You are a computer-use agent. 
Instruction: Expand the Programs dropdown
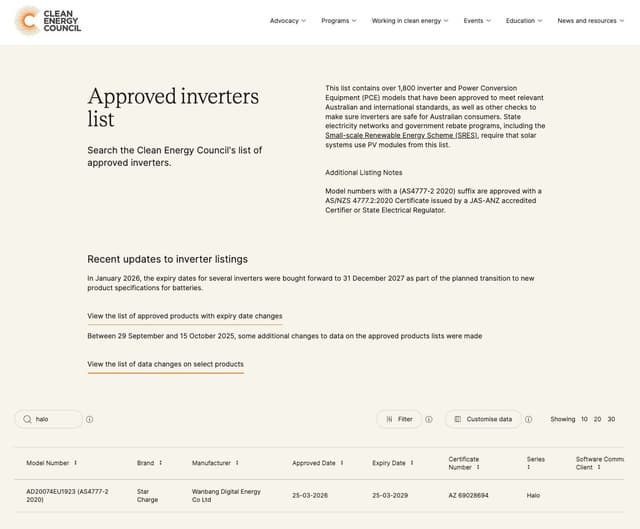(339, 21)
